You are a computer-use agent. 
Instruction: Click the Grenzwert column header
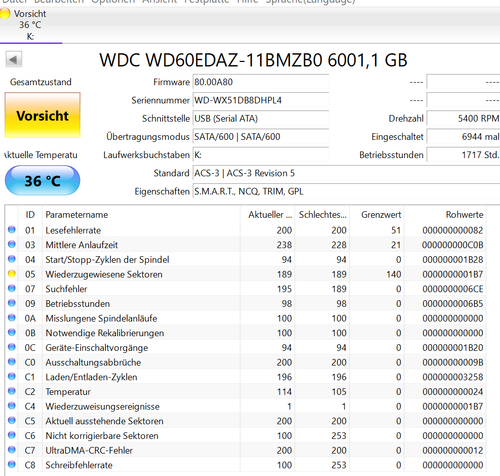377,215
